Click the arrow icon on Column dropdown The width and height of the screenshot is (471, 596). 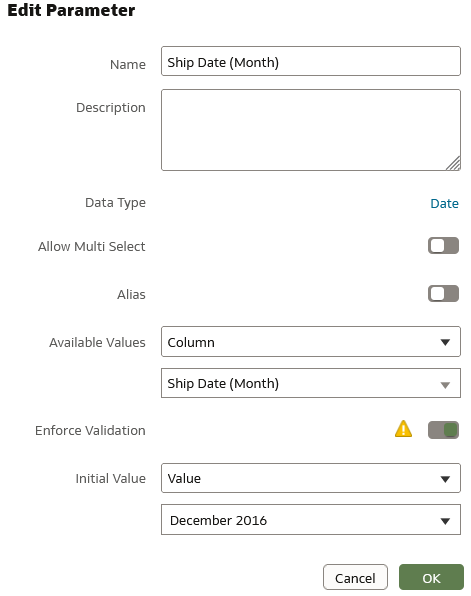tap(445, 342)
